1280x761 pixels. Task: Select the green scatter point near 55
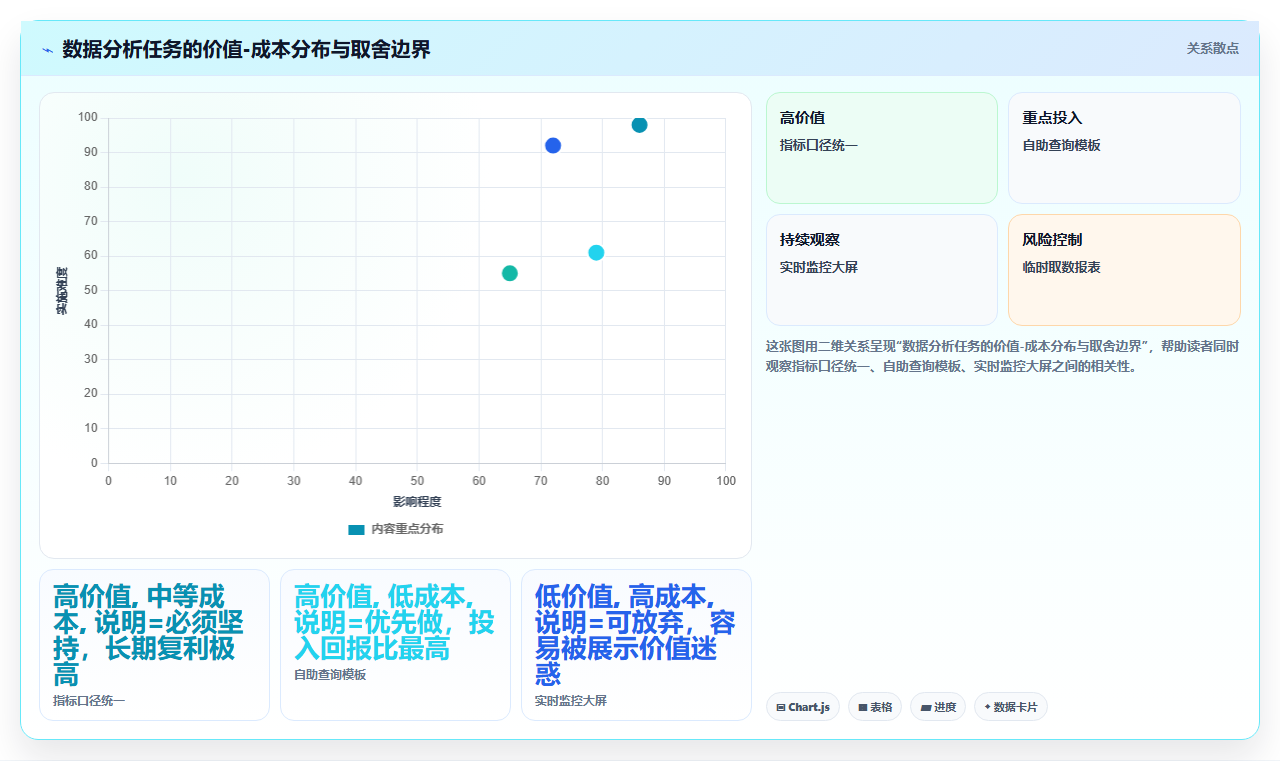pos(510,273)
